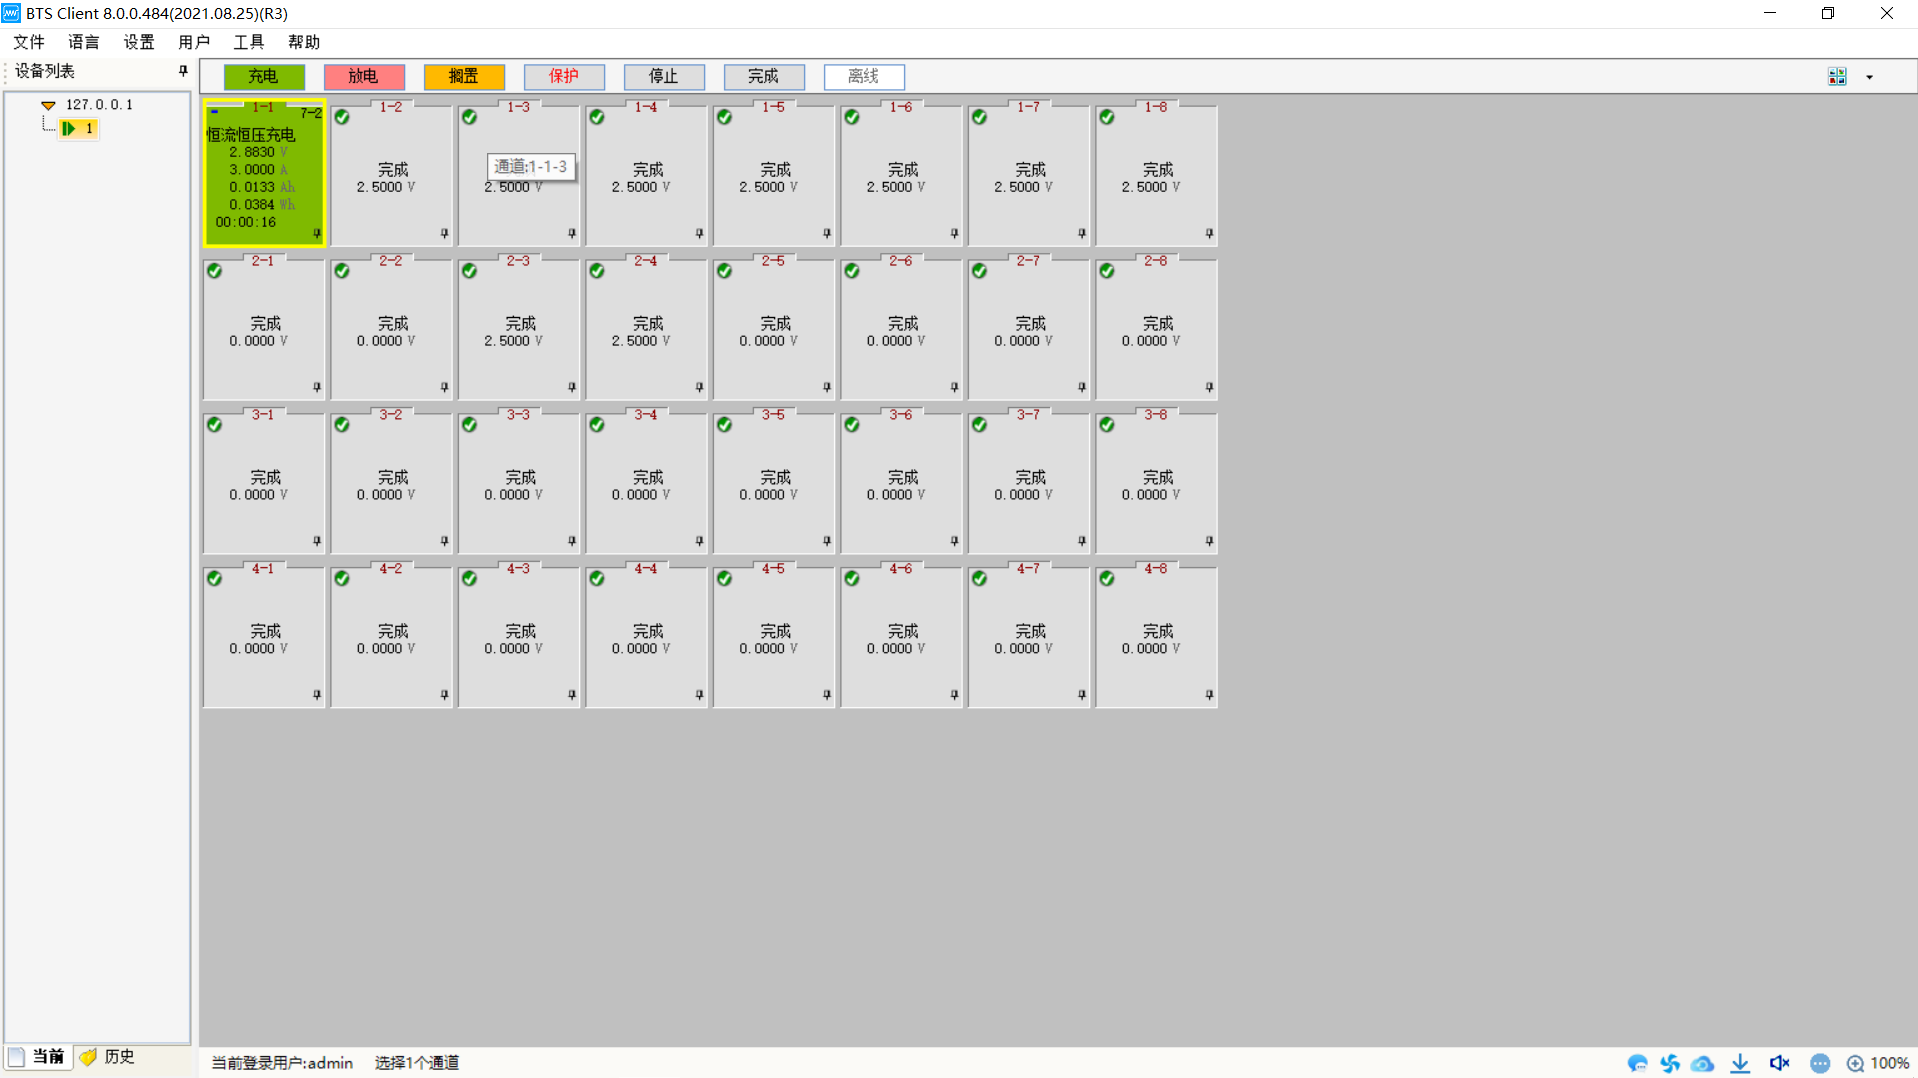Viewport: 1918px width, 1078px height.
Task: Open the 用户 menu
Action: (194, 42)
